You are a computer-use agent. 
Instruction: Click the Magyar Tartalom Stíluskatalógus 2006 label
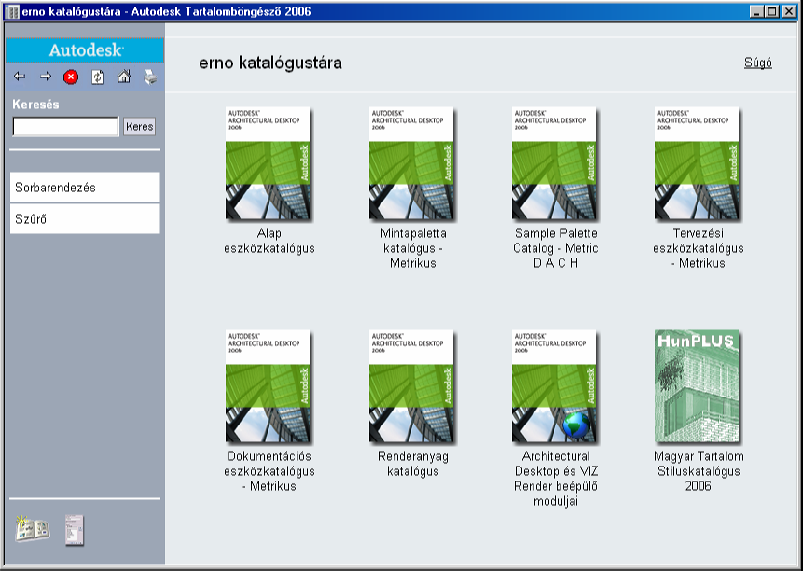click(x=699, y=471)
